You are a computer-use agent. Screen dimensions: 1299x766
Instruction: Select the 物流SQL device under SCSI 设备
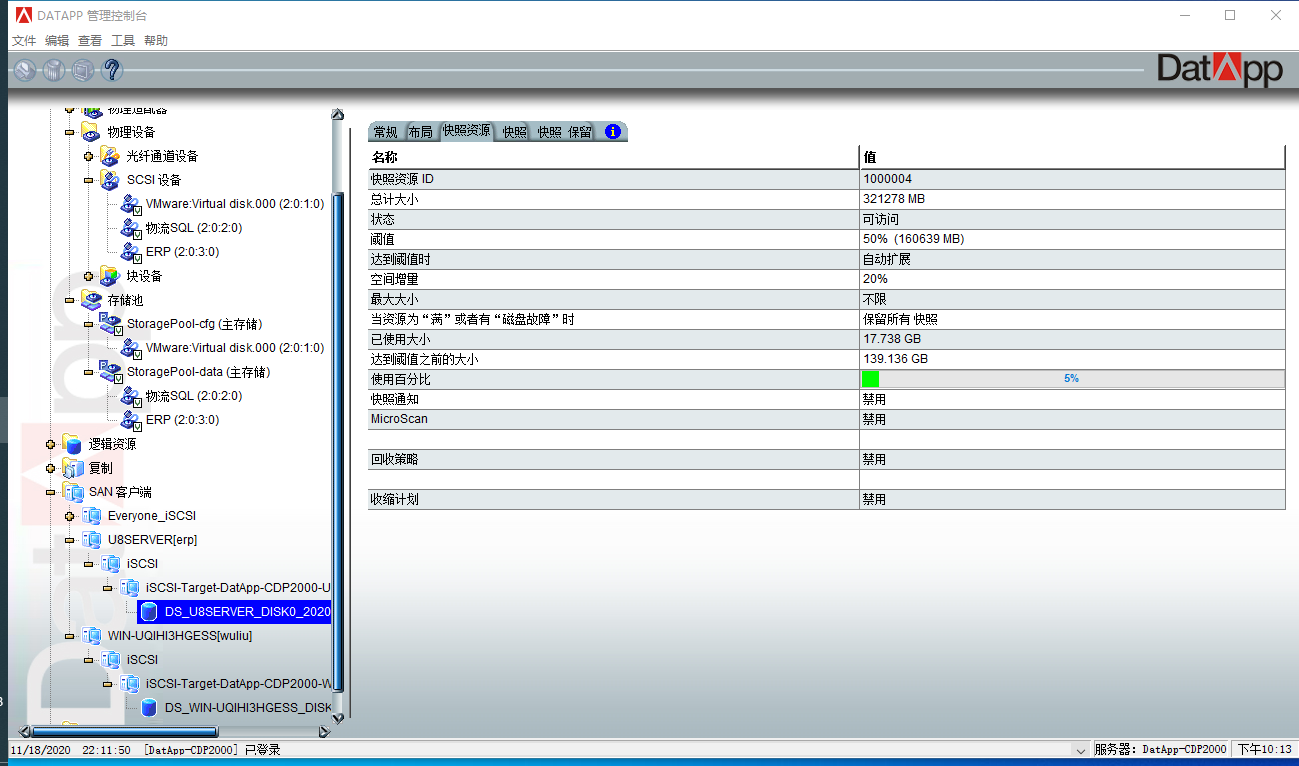(x=193, y=228)
